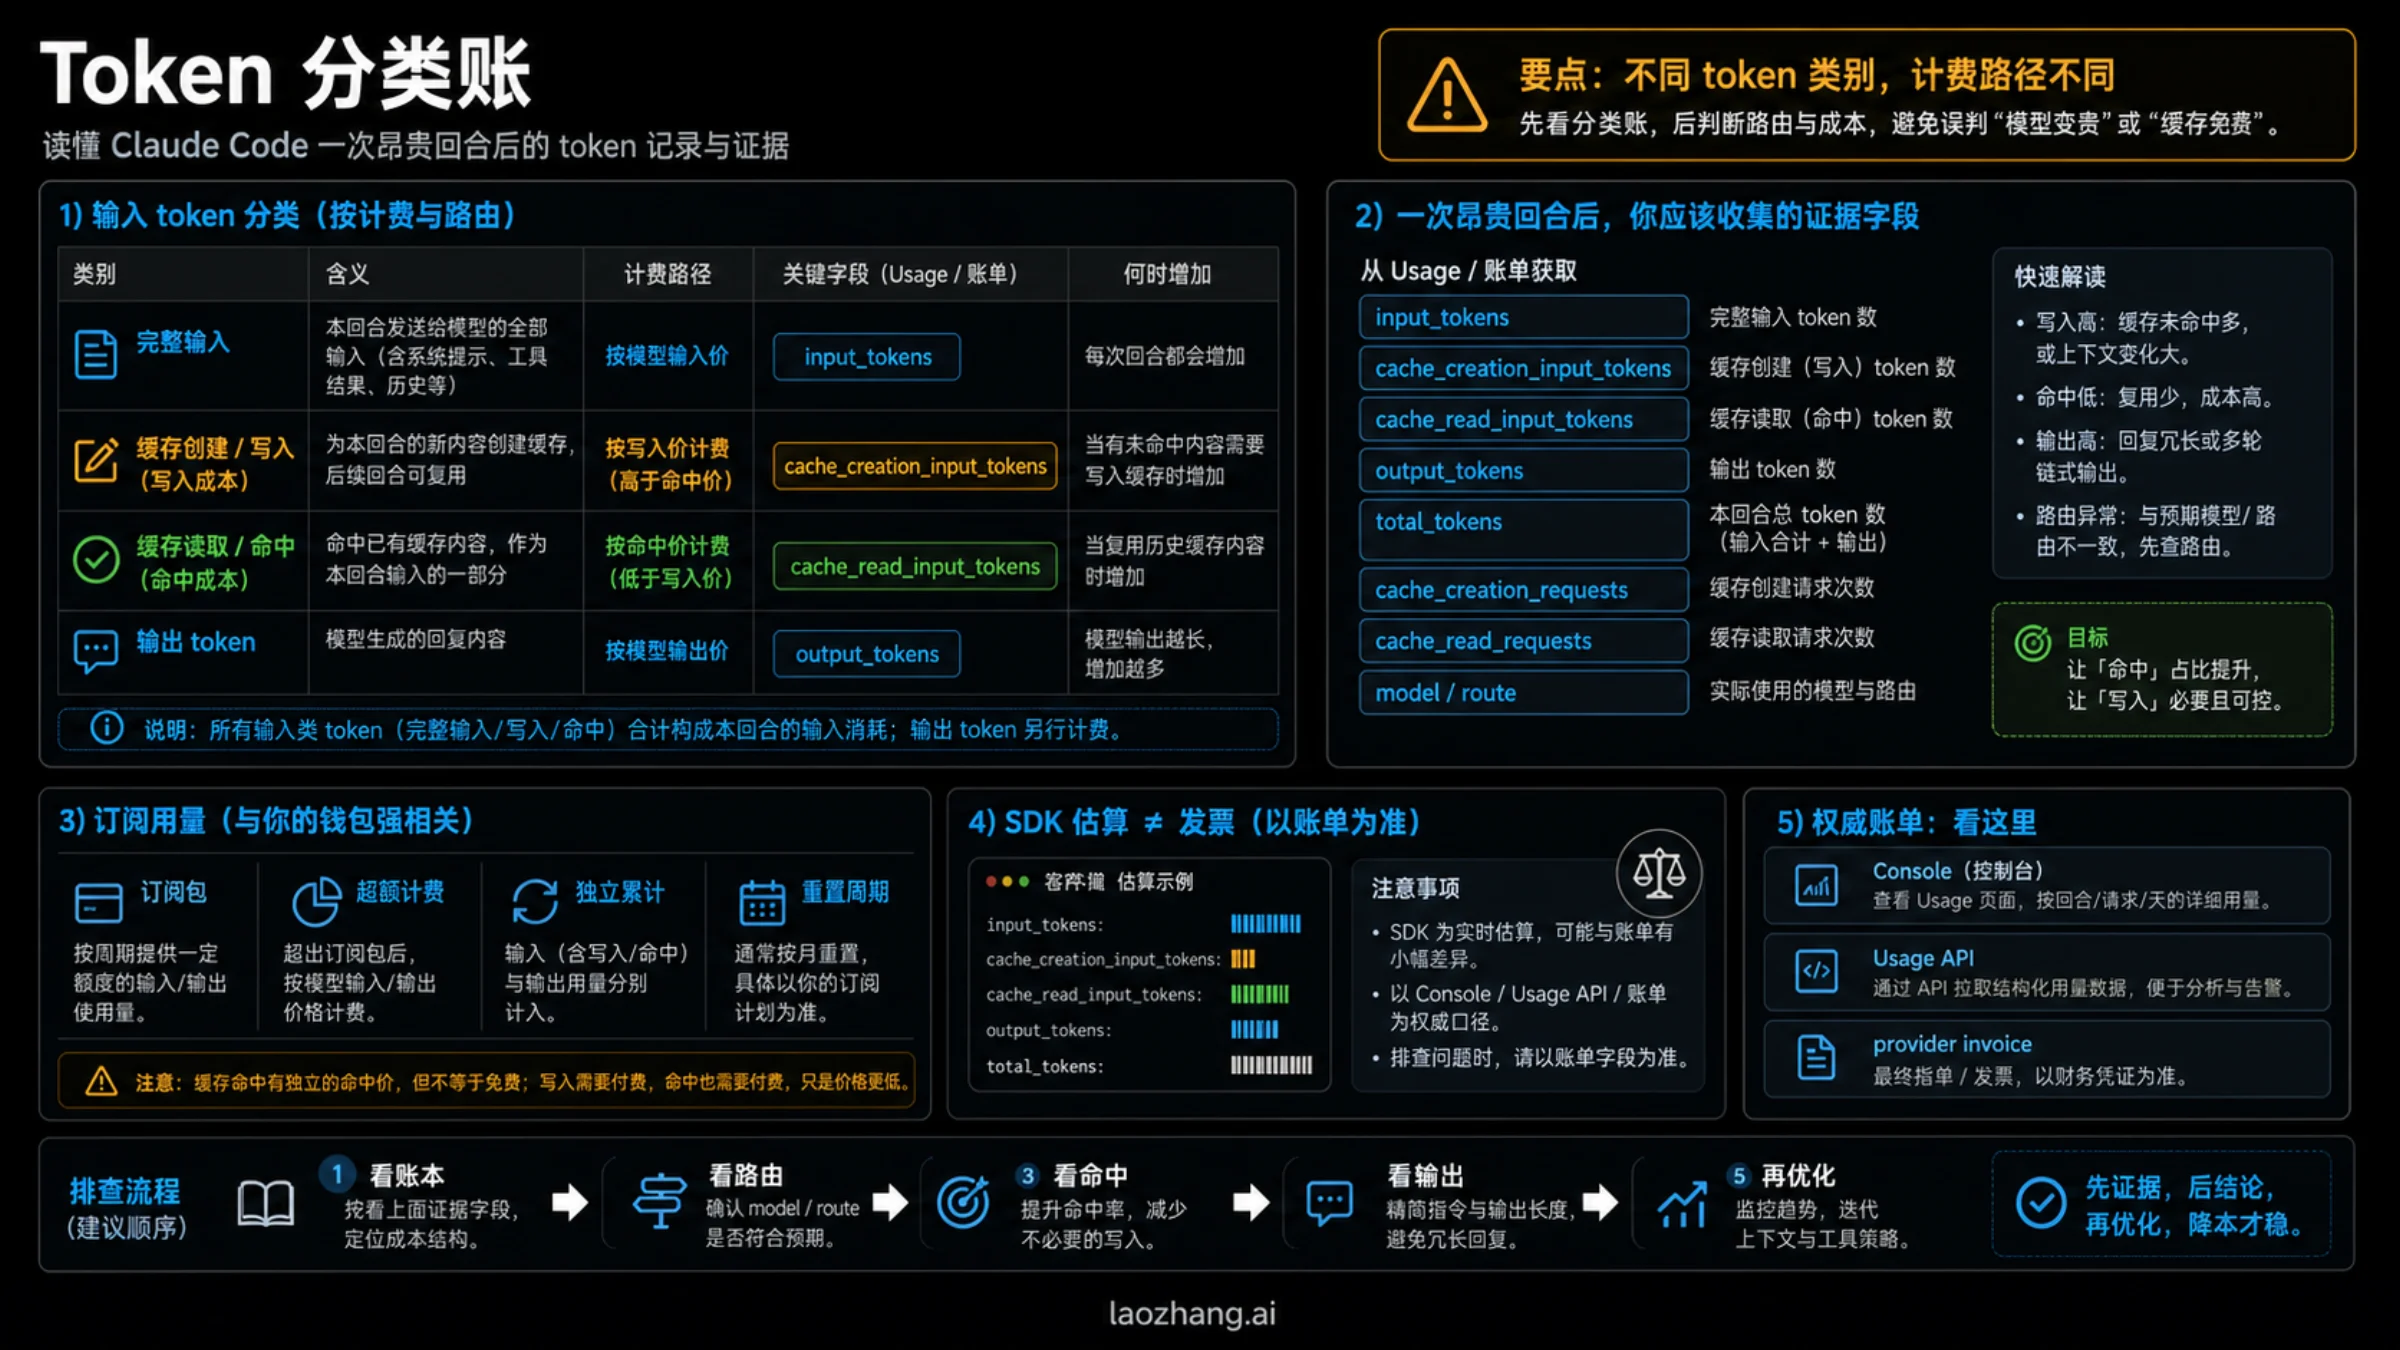Click the 从 Usage / 账单获取 heading
2400x1350 pixels.
click(x=1468, y=271)
